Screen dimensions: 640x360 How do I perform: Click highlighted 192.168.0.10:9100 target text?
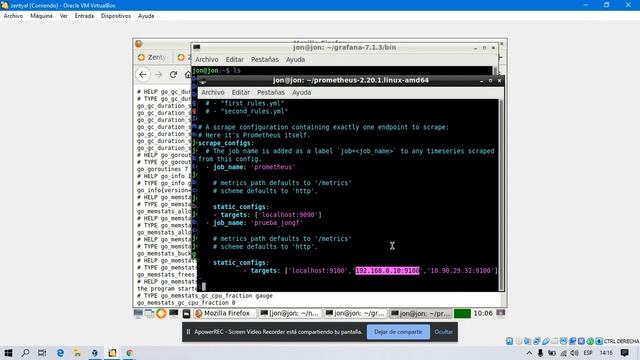pos(387,271)
